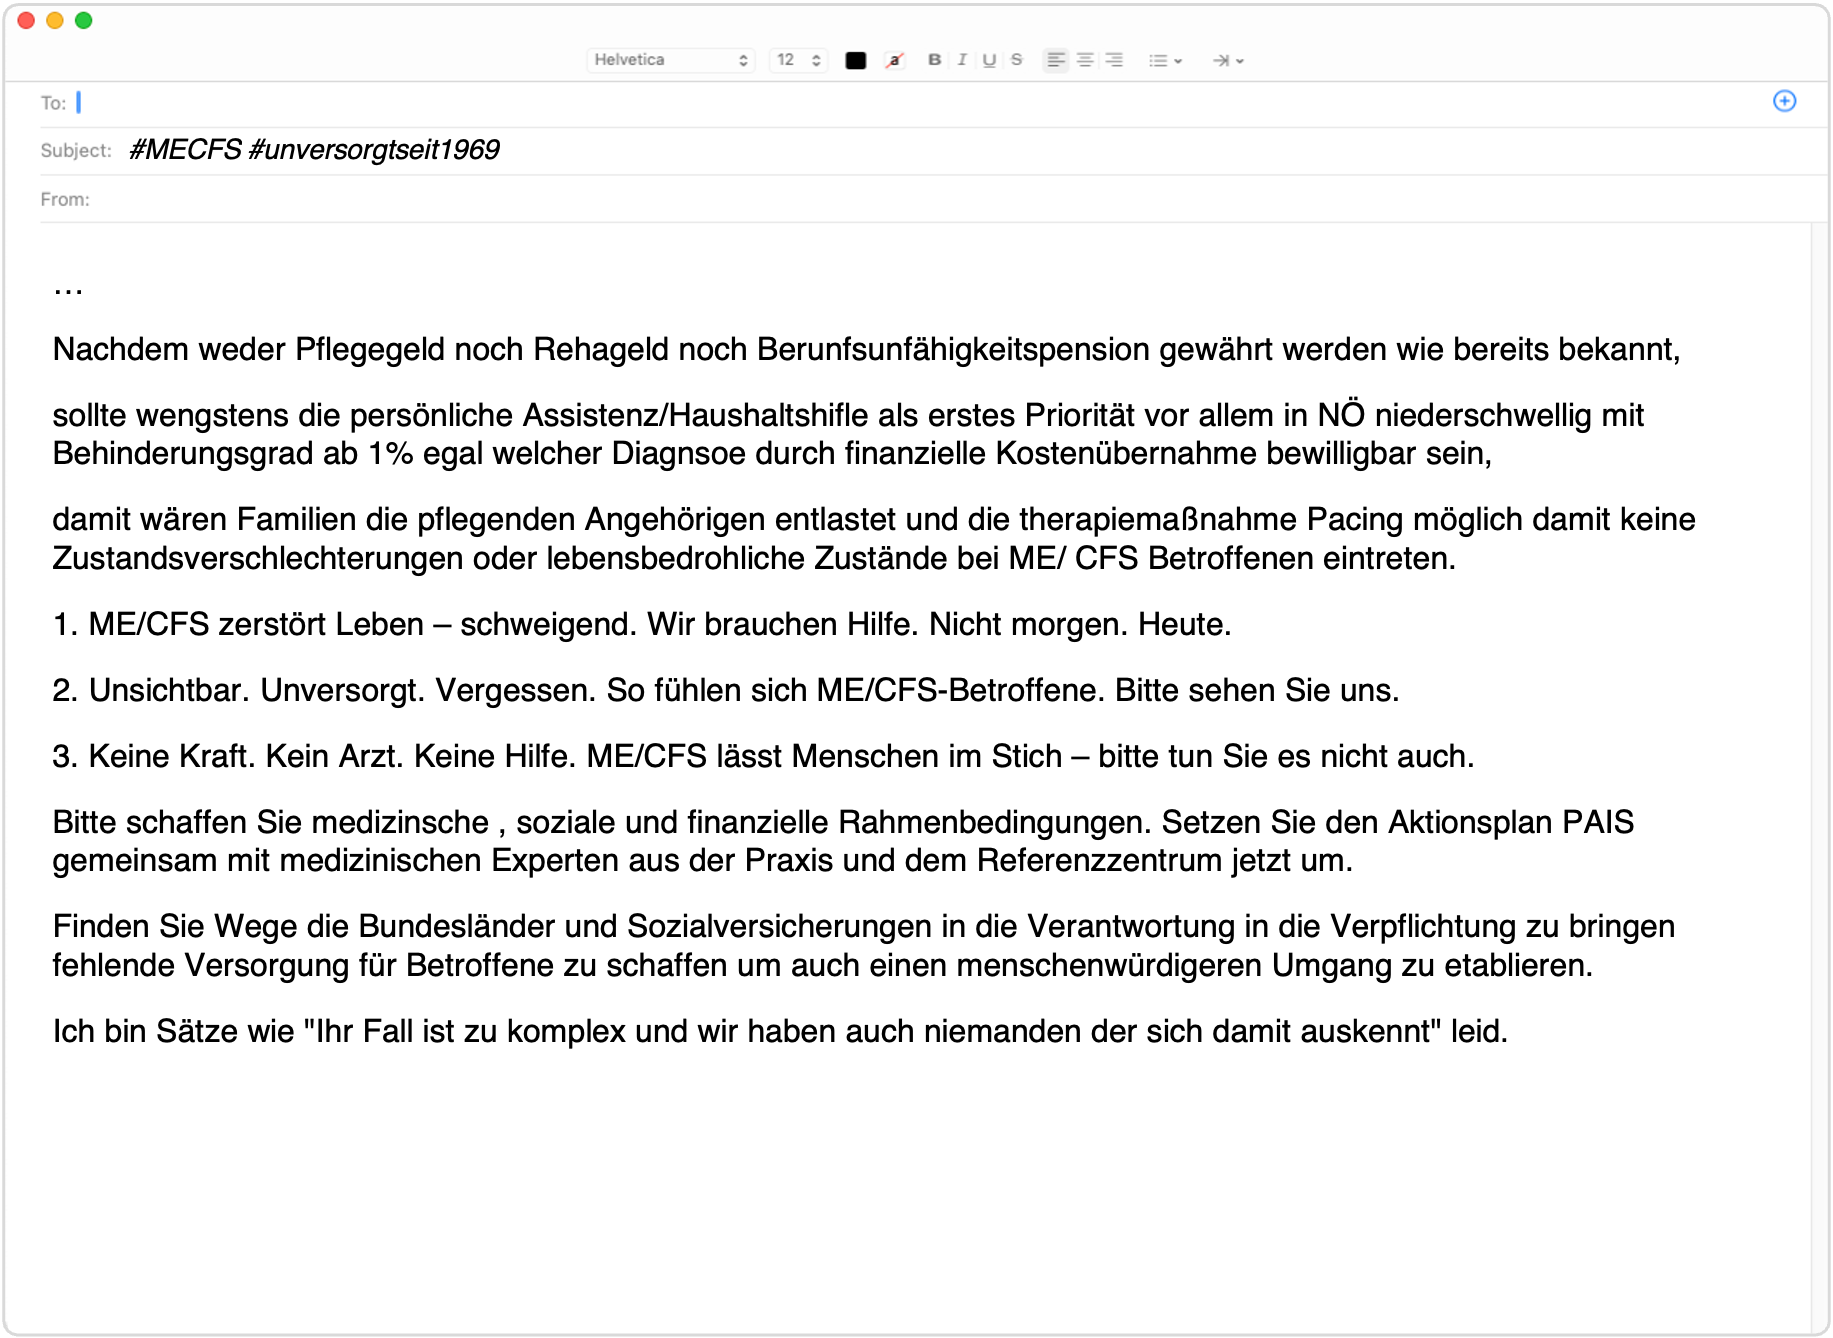Toggle underline text style
Viewport: 1833px width, 1338px height.
coord(989,60)
